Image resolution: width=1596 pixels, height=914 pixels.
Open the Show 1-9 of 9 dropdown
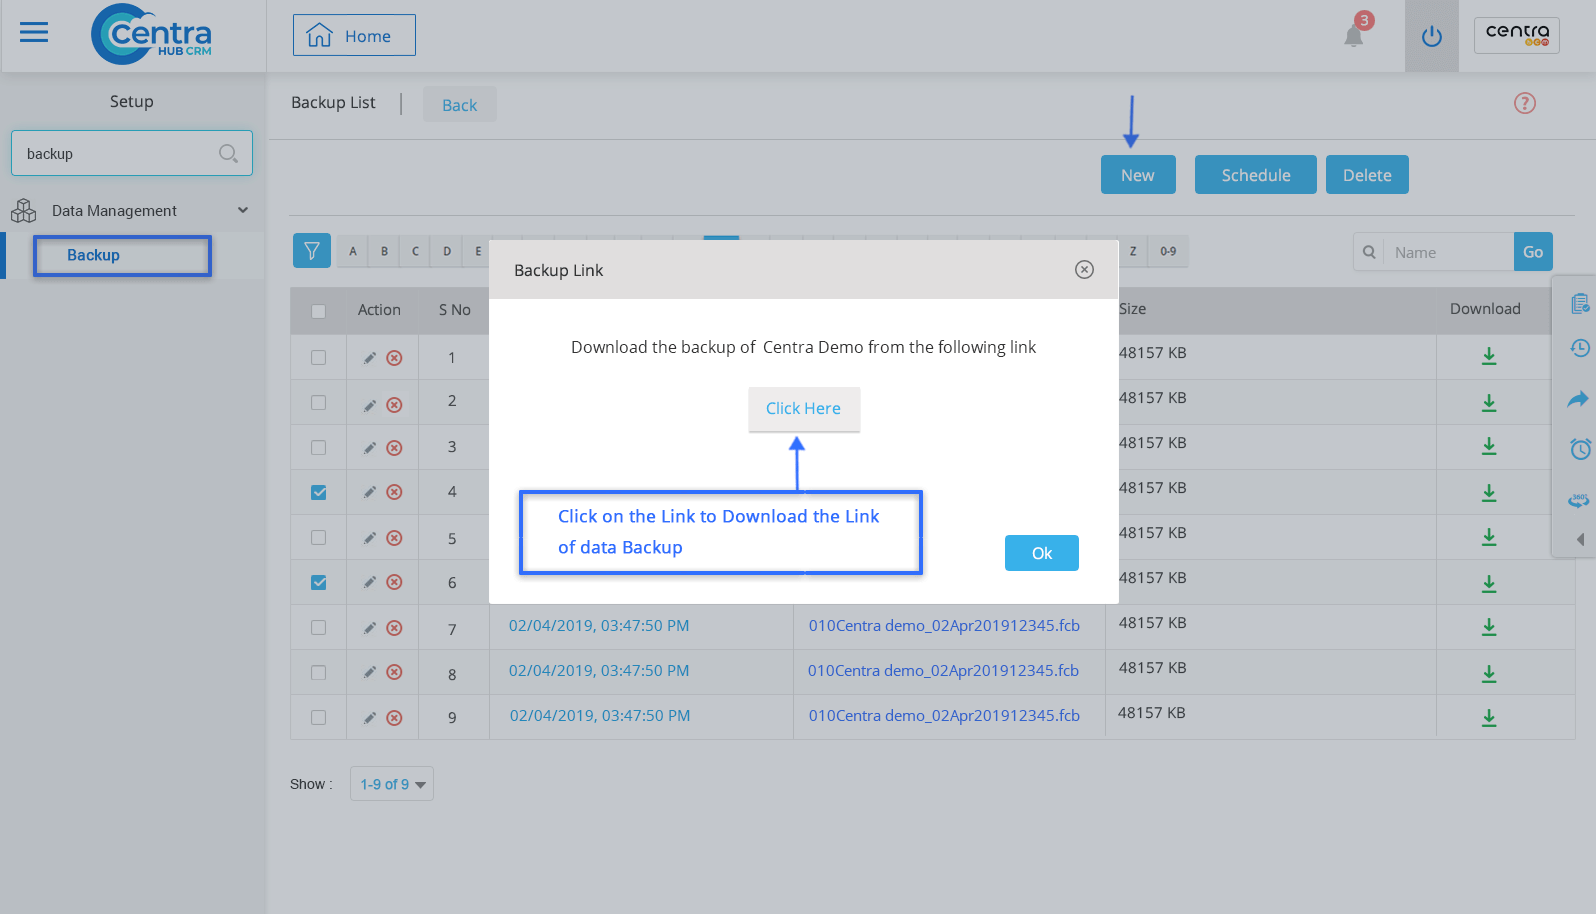(x=392, y=784)
